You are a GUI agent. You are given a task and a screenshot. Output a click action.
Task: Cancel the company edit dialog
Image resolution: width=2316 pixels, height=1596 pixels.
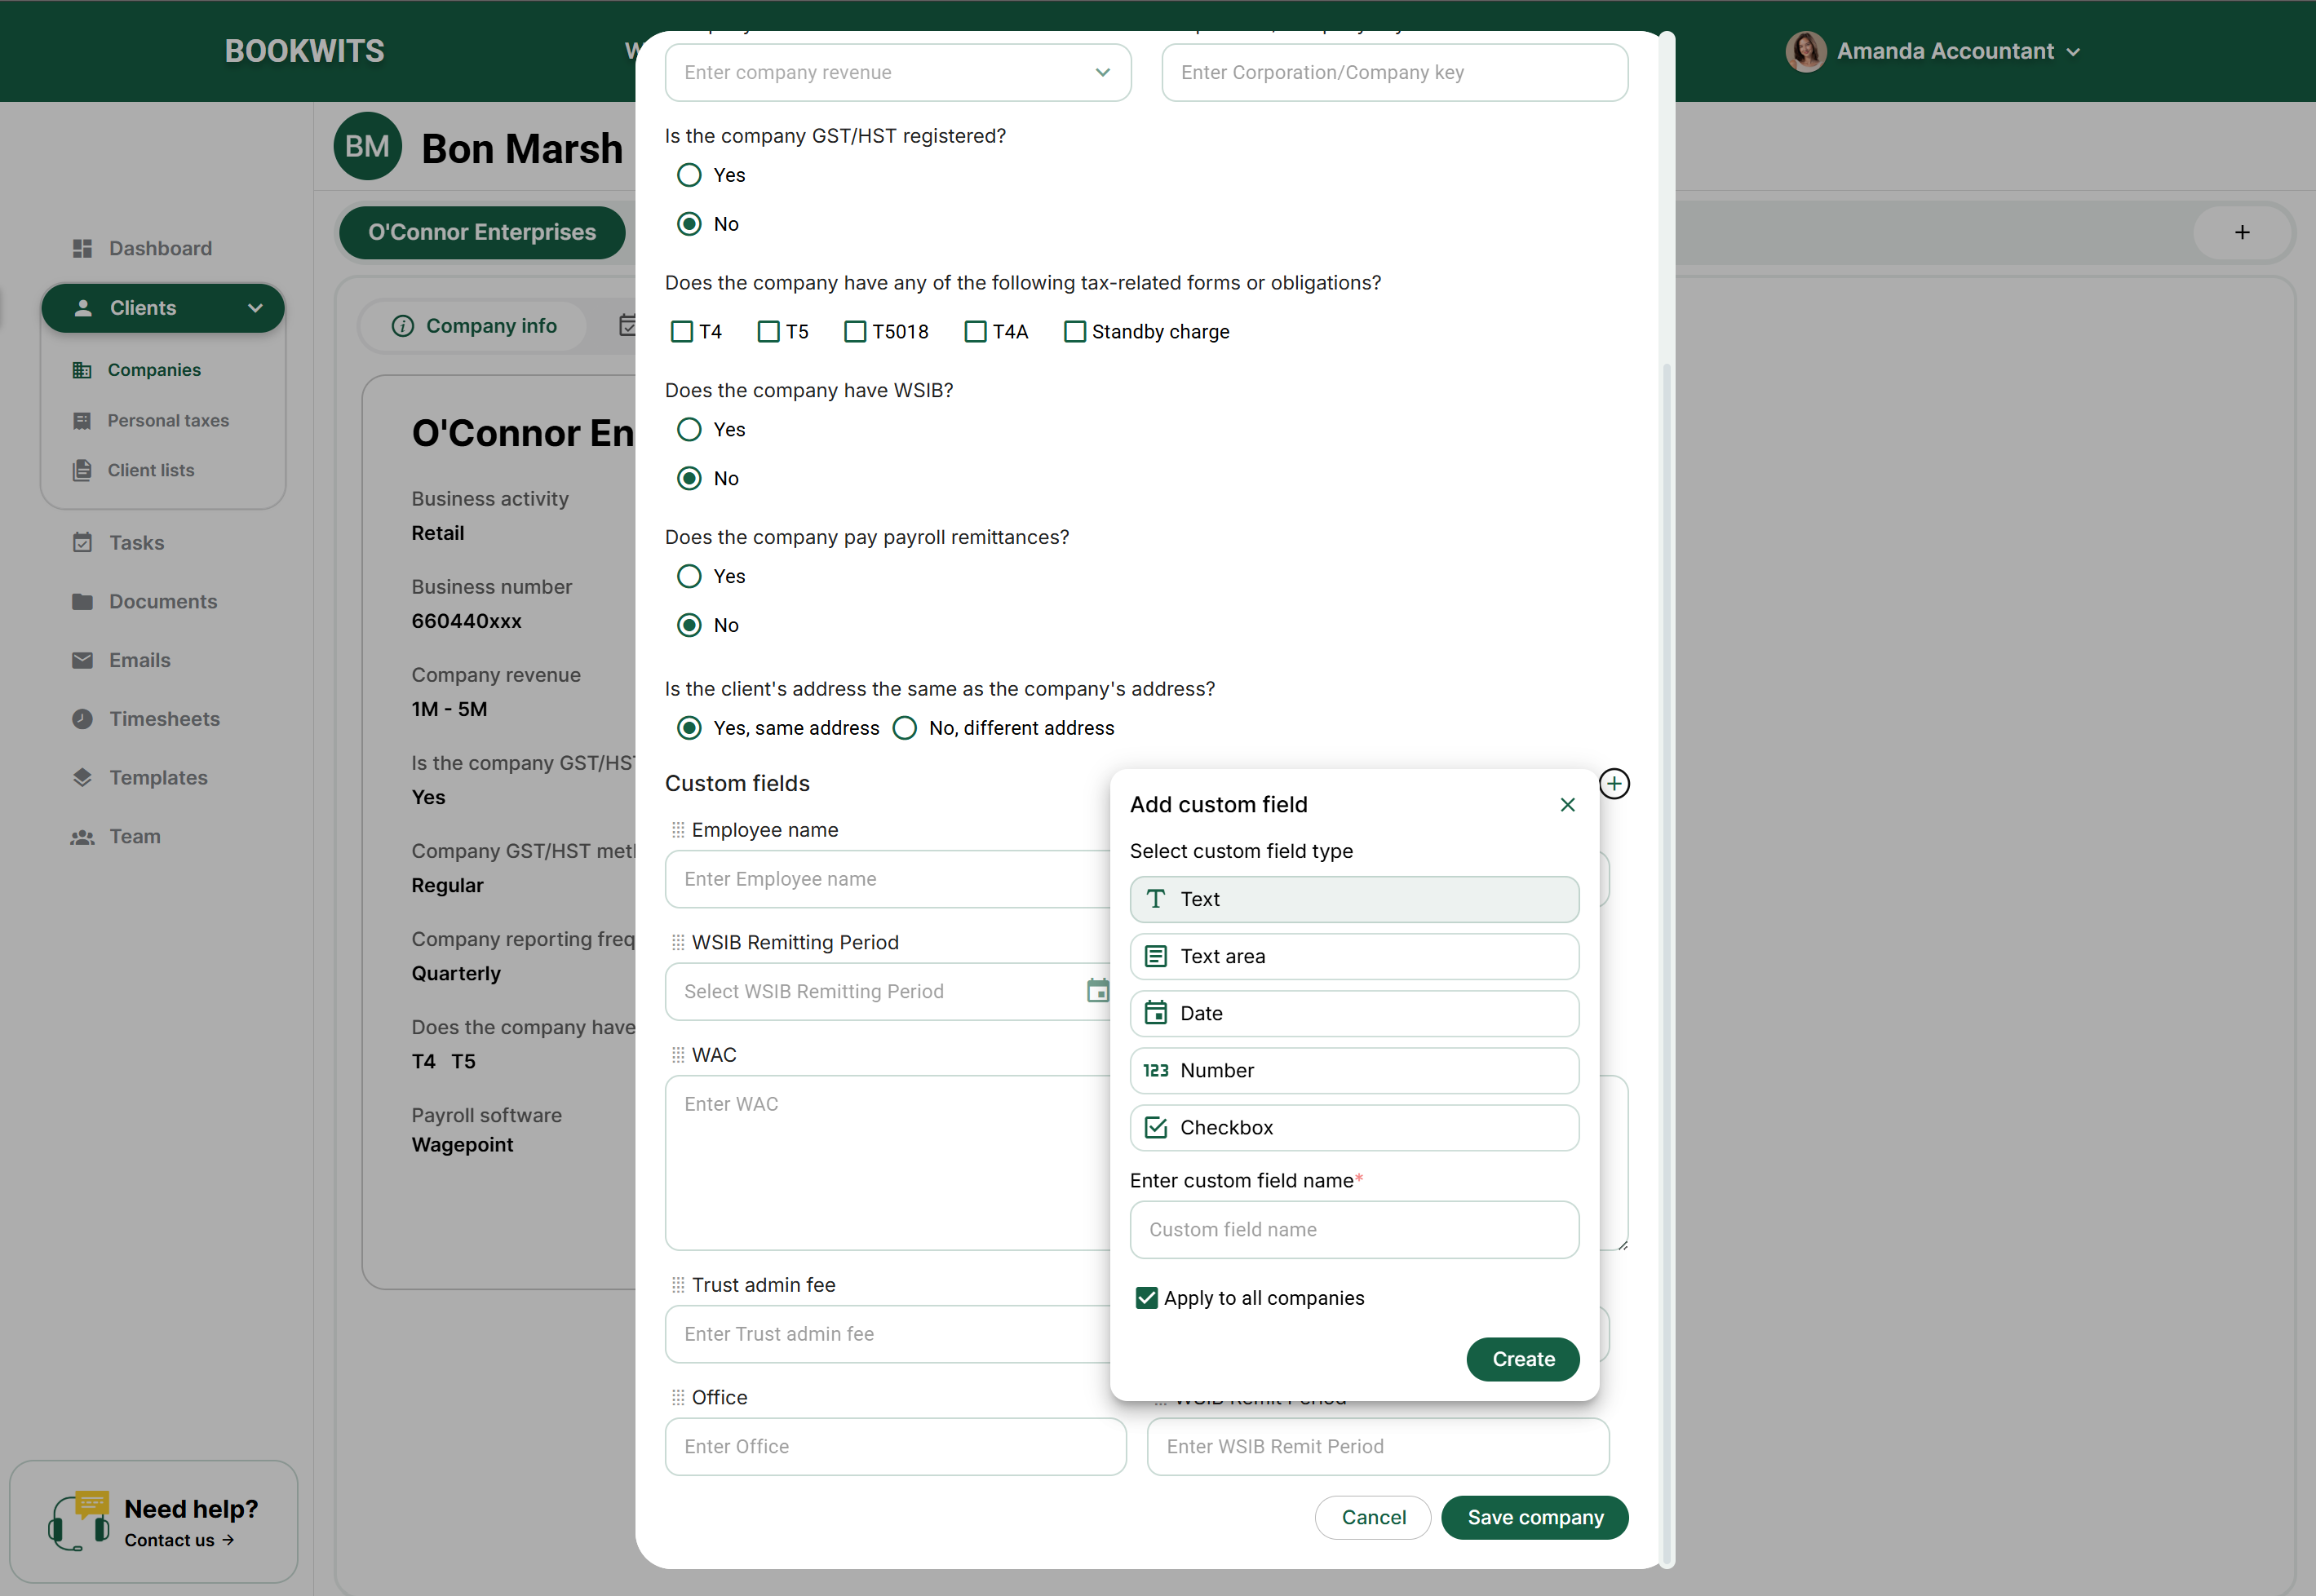pos(1373,1517)
